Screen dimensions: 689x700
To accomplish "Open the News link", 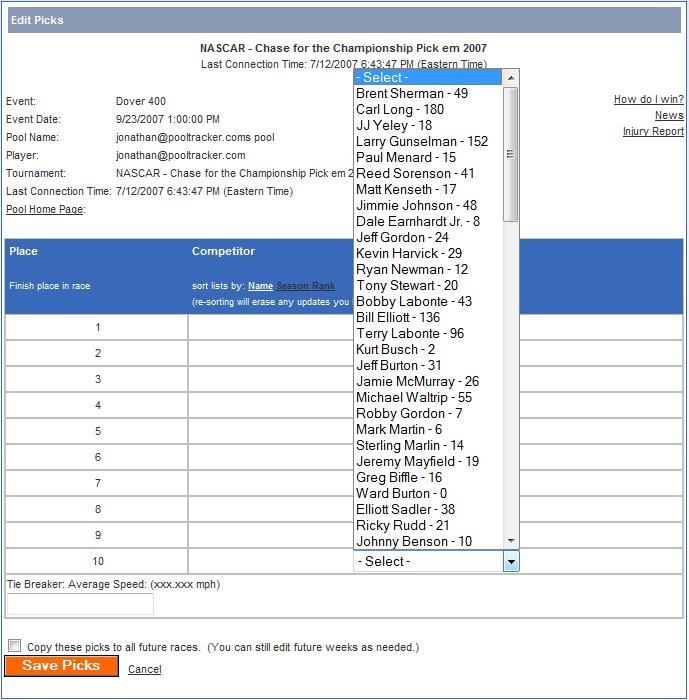I will (x=669, y=115).
